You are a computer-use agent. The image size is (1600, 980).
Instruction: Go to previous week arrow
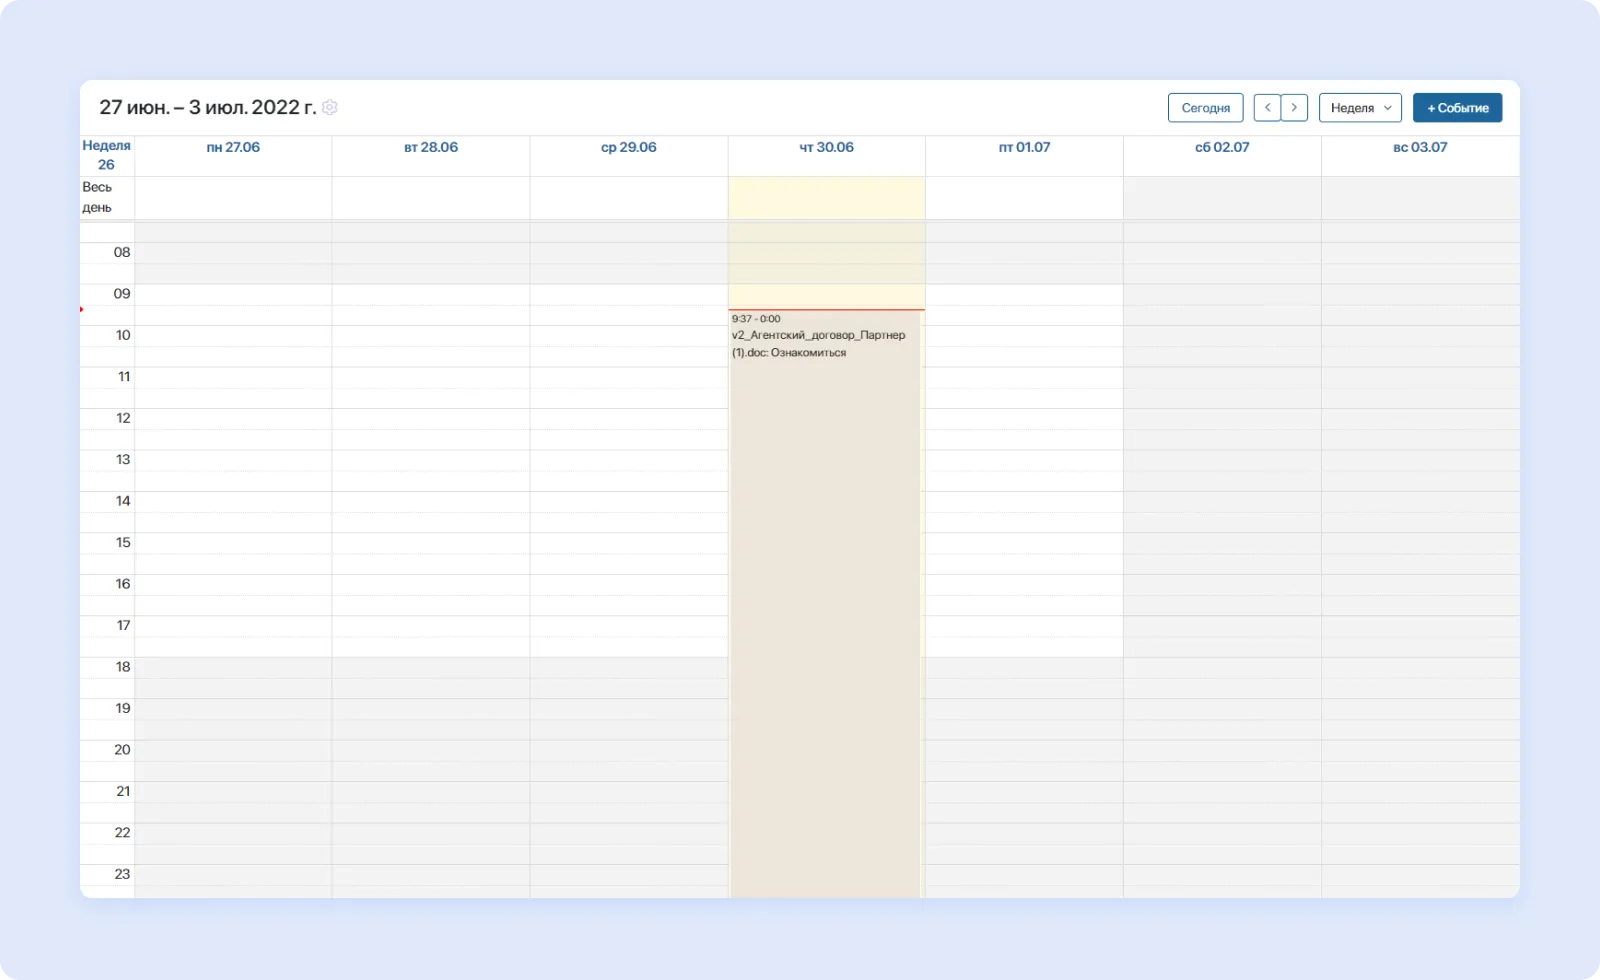[x=1267, y=108]
